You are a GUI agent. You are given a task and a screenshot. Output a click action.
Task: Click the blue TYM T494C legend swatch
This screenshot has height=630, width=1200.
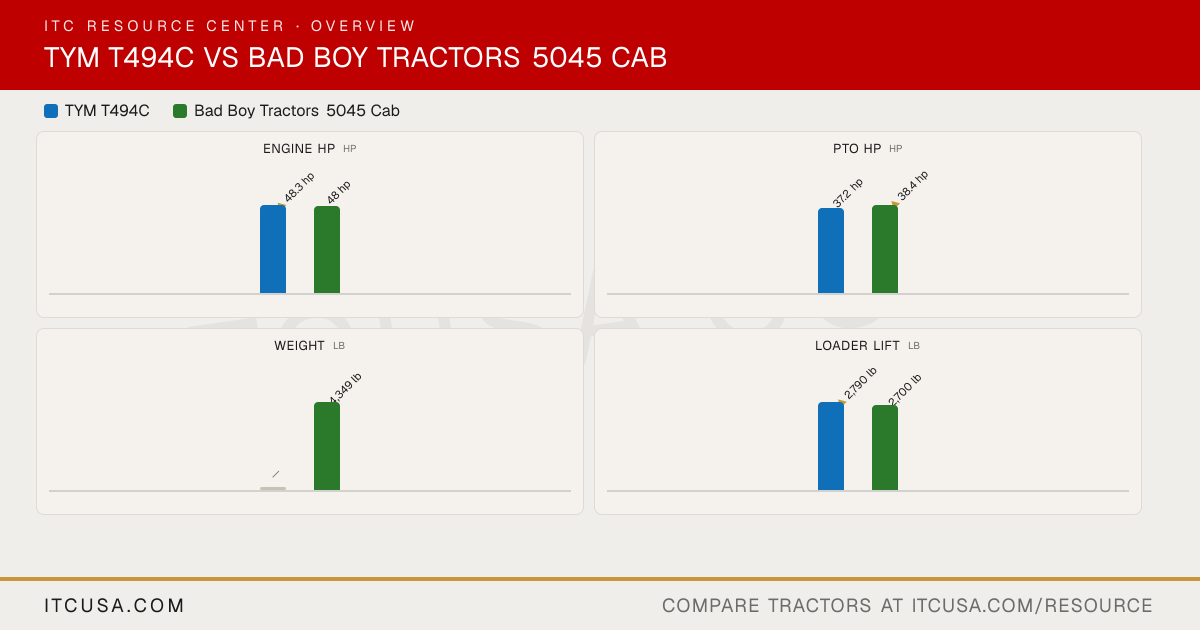click(x=51, y=111)
